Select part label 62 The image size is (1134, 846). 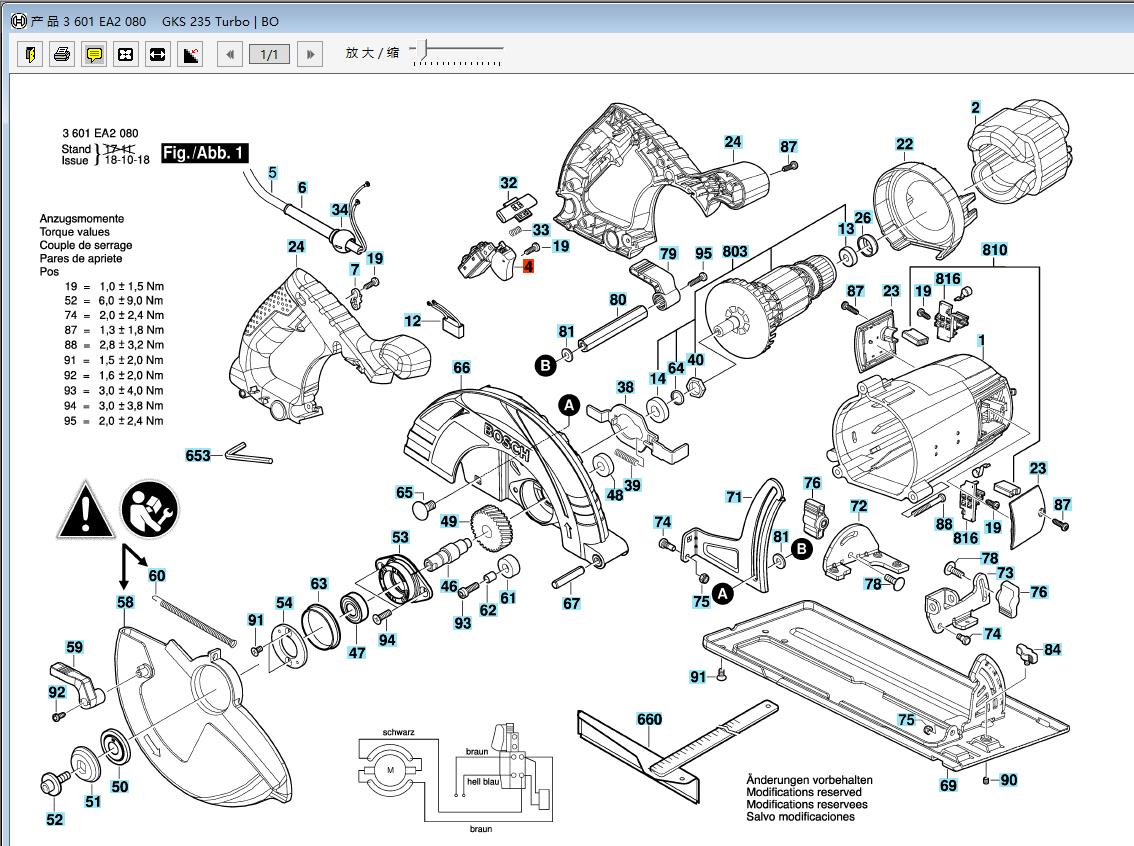point(488,610)
